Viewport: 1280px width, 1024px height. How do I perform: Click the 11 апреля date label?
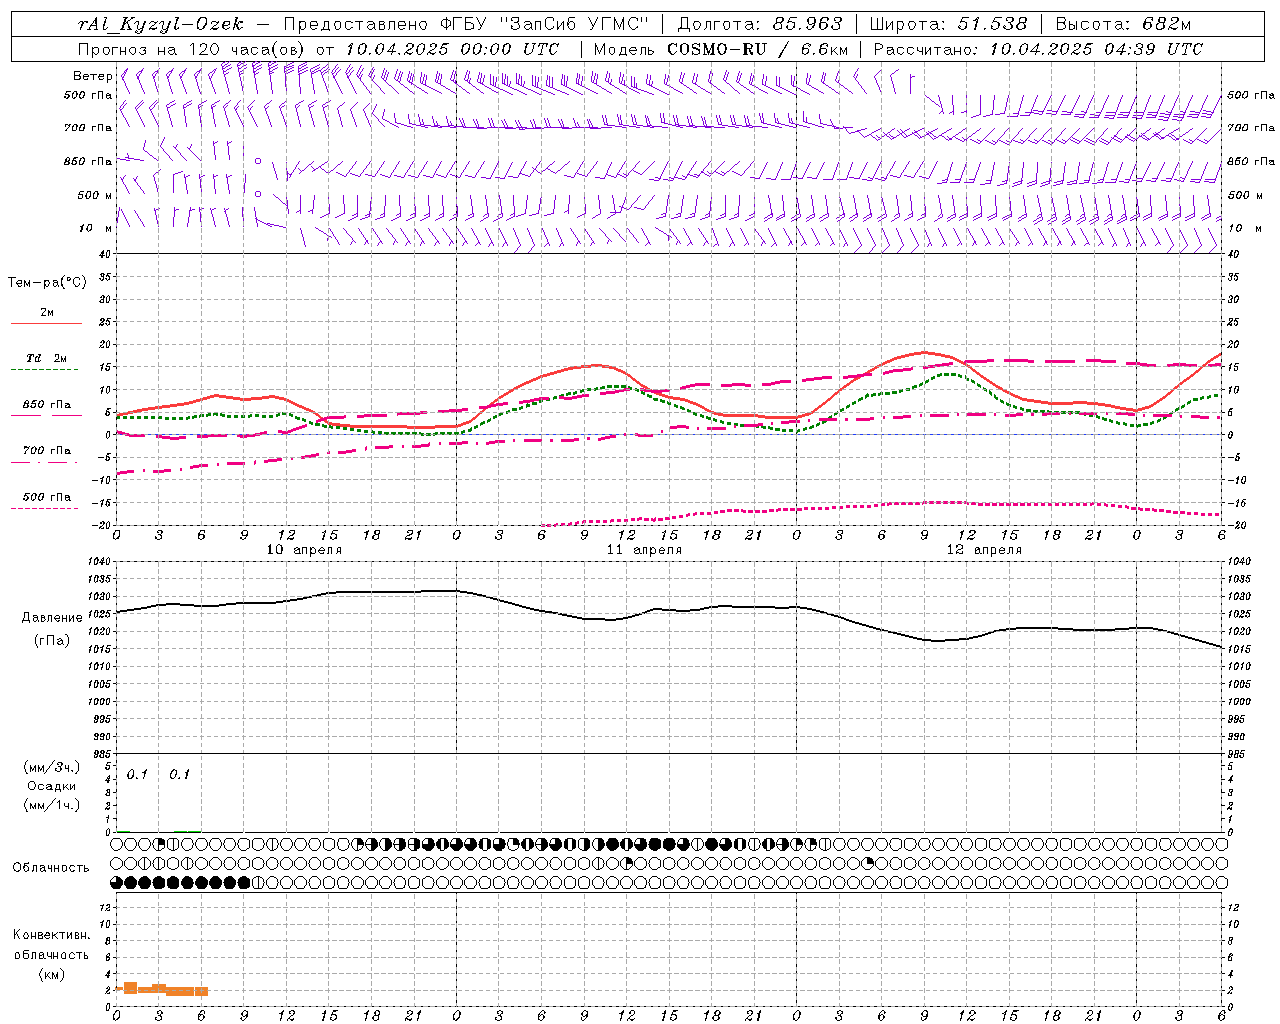[x=644, y=550]
